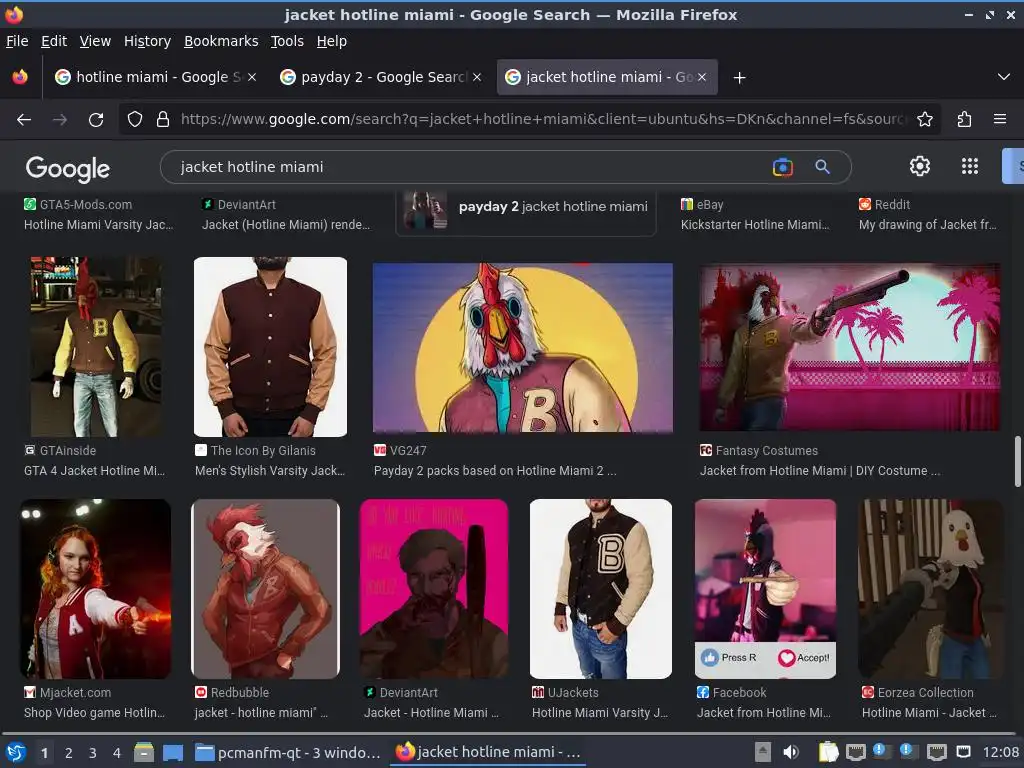This screenshot has height=768, width=1024.
Task: Search by image with Google Lens camera
Action: pos(782,167)
